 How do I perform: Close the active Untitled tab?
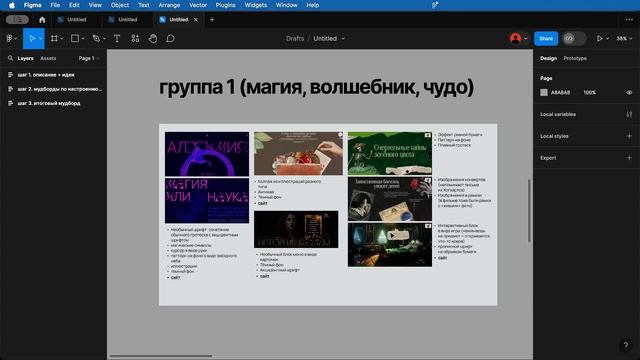pos(196,20)
